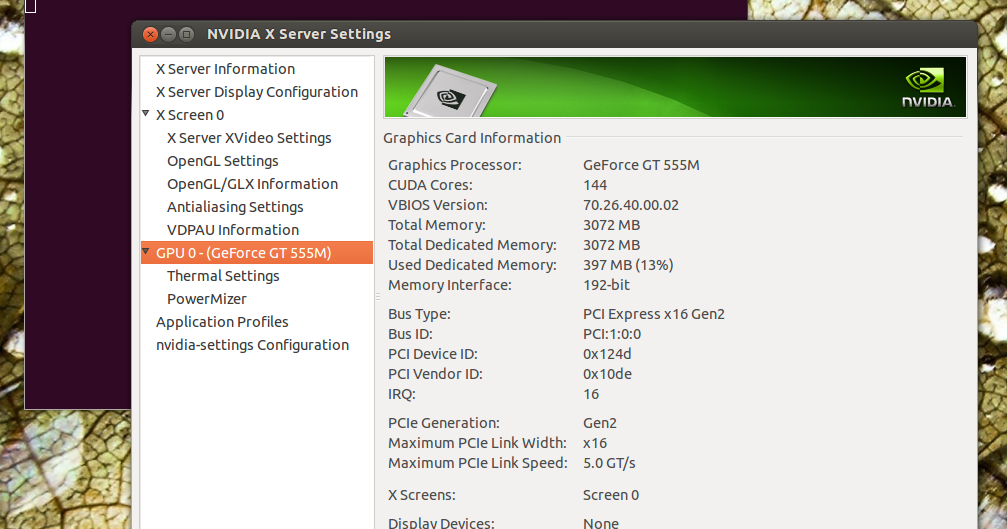Click the '397 MB (13%)' used memory value

[x=628, y=264]
